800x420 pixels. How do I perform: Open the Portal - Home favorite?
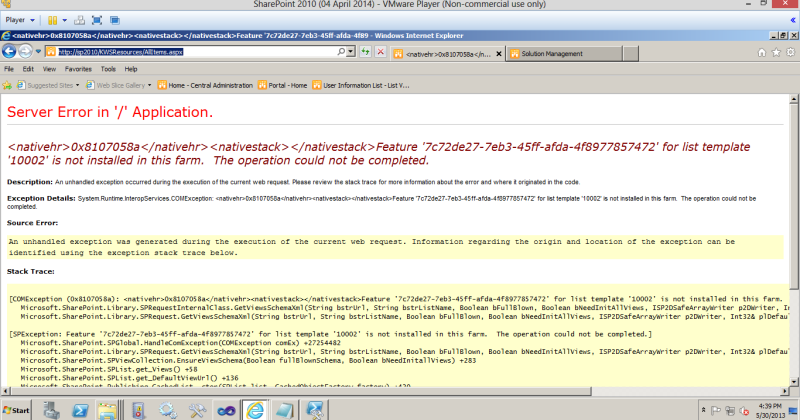[x=283, y=85]
